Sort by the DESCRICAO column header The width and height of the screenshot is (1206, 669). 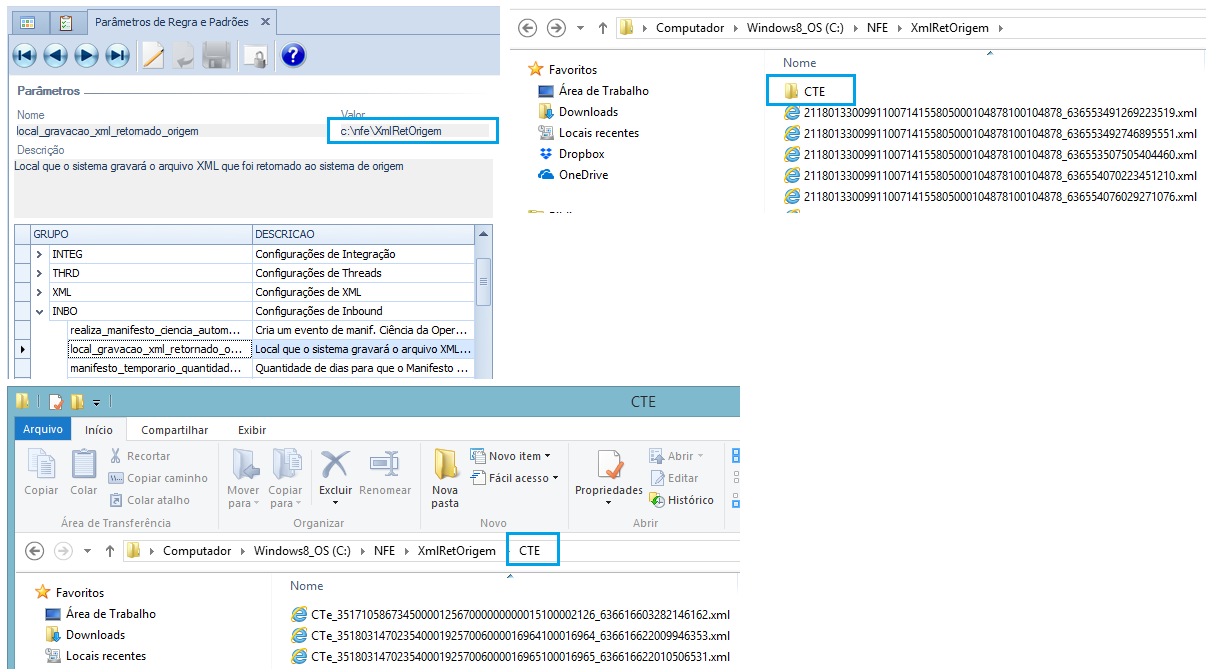pos(363,234)
